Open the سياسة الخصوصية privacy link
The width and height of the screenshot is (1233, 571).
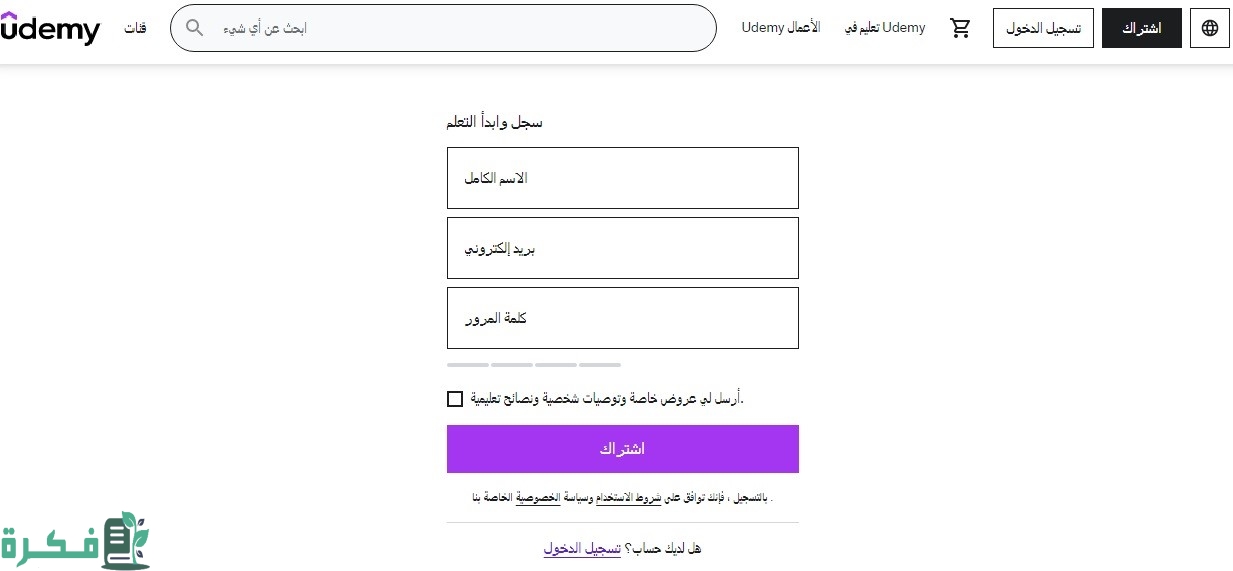click(538, 497)
